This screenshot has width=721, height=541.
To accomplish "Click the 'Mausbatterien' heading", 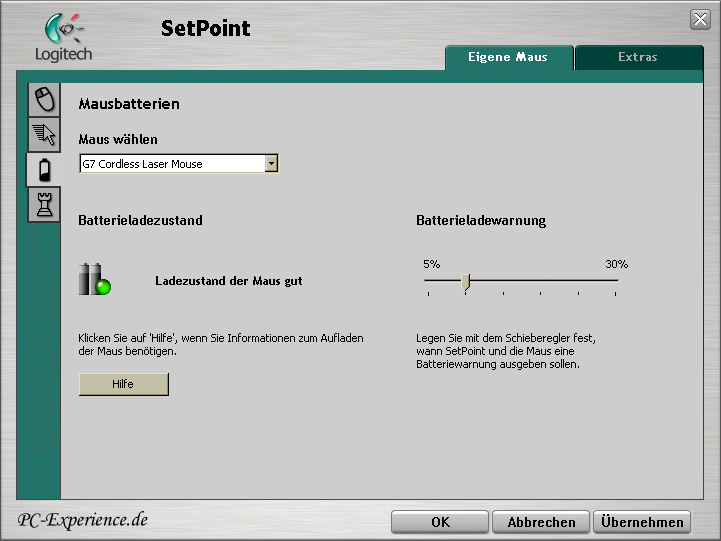I will click(x=129, y=104).
